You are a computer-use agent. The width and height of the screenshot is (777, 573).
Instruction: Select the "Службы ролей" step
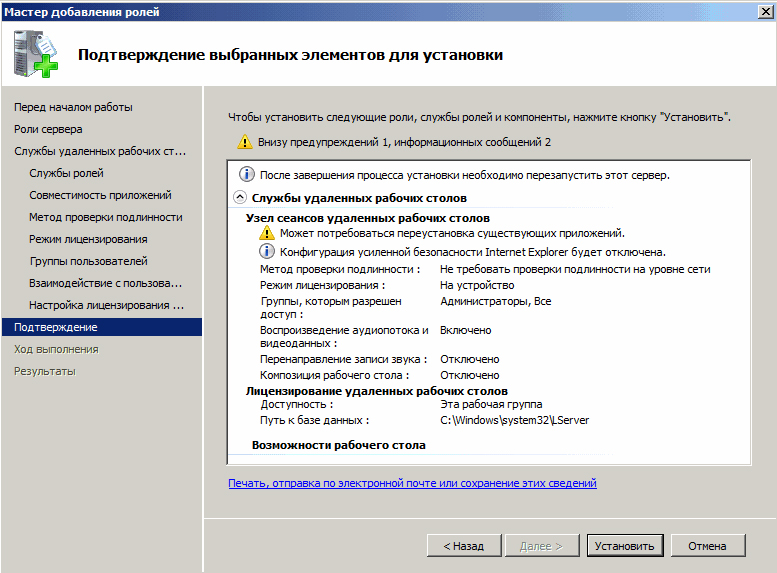[66, 173]
